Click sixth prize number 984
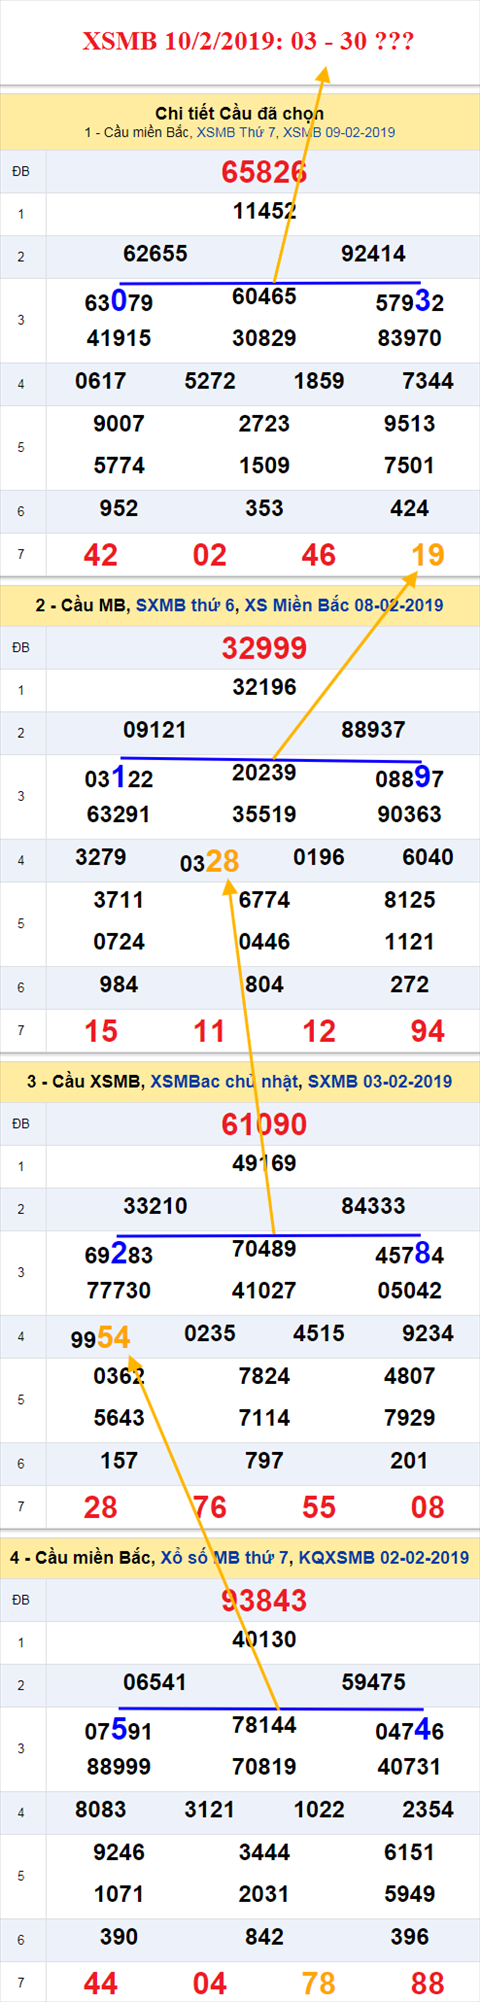Viewport: 480px width, 2002px height. (119, 985)
